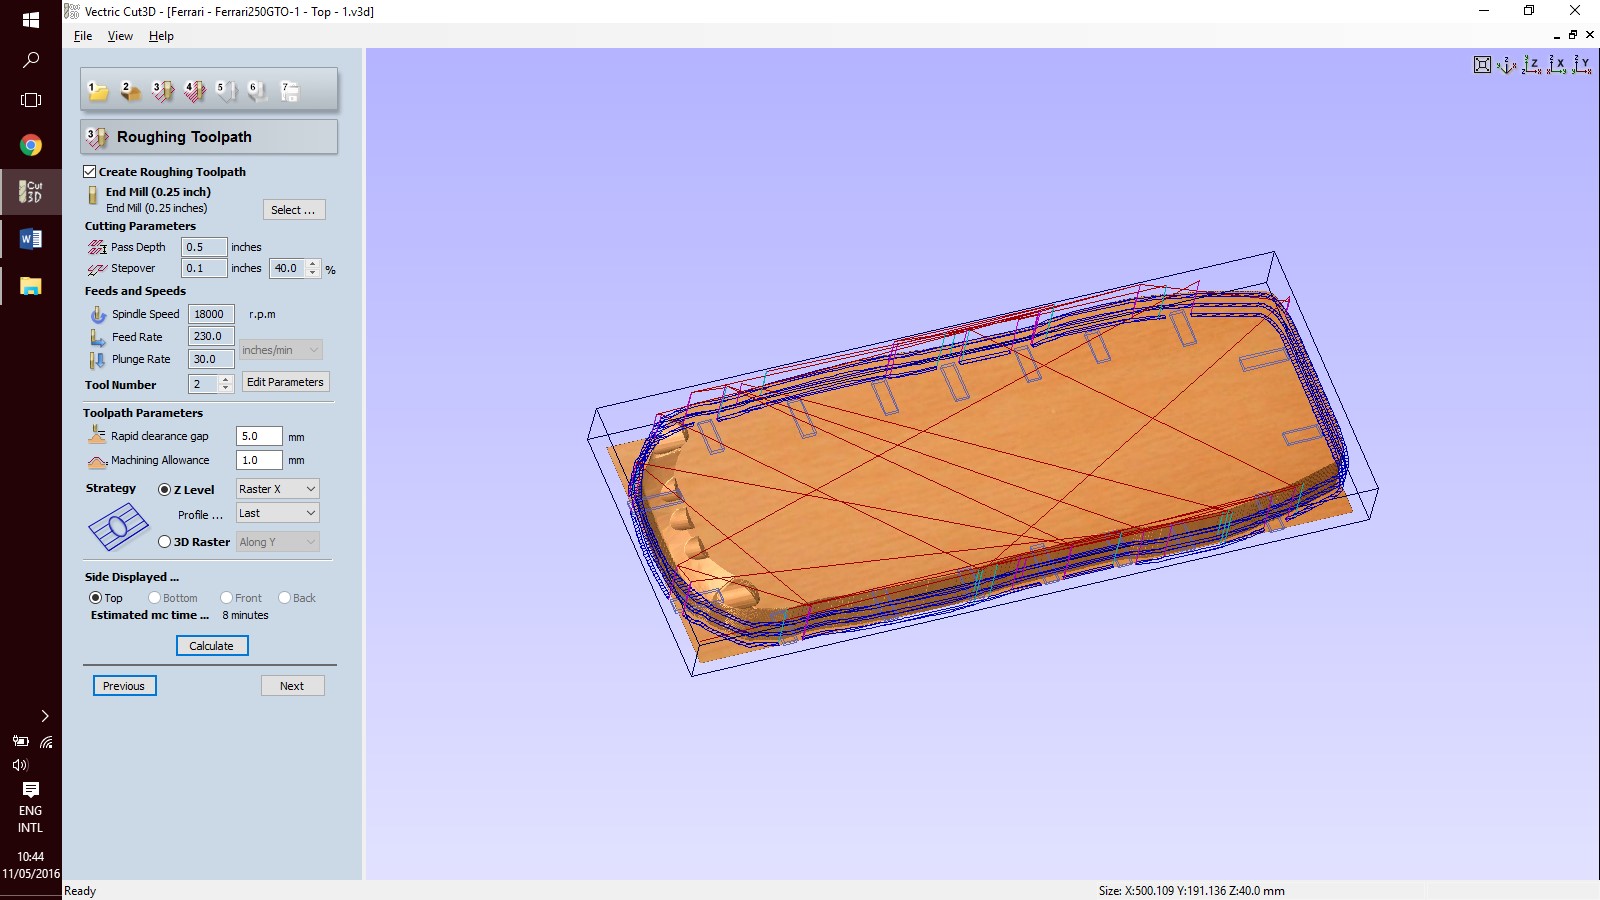
Task: Click the Stepover inches field
Action: tap(204, 268)
